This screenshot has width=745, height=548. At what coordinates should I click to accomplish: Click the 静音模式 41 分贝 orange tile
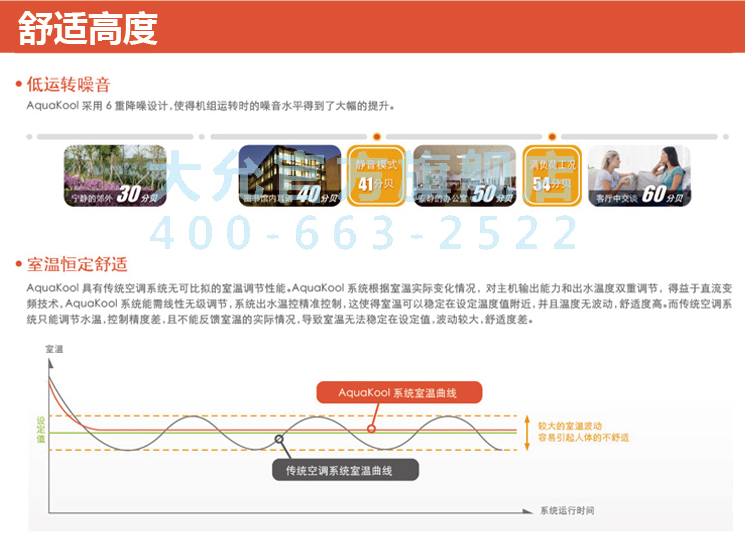377,176
